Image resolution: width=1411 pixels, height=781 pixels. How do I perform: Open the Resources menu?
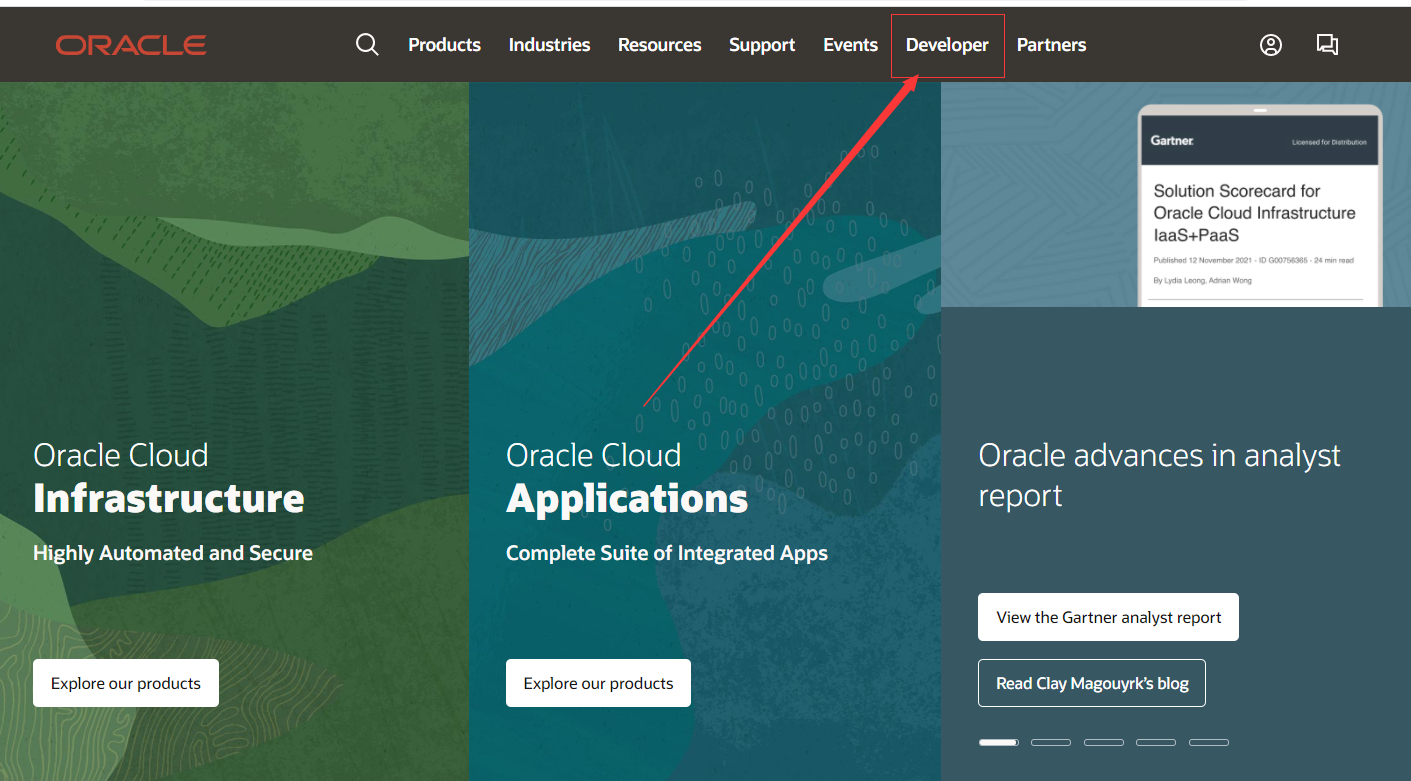[x=659, y=45]
